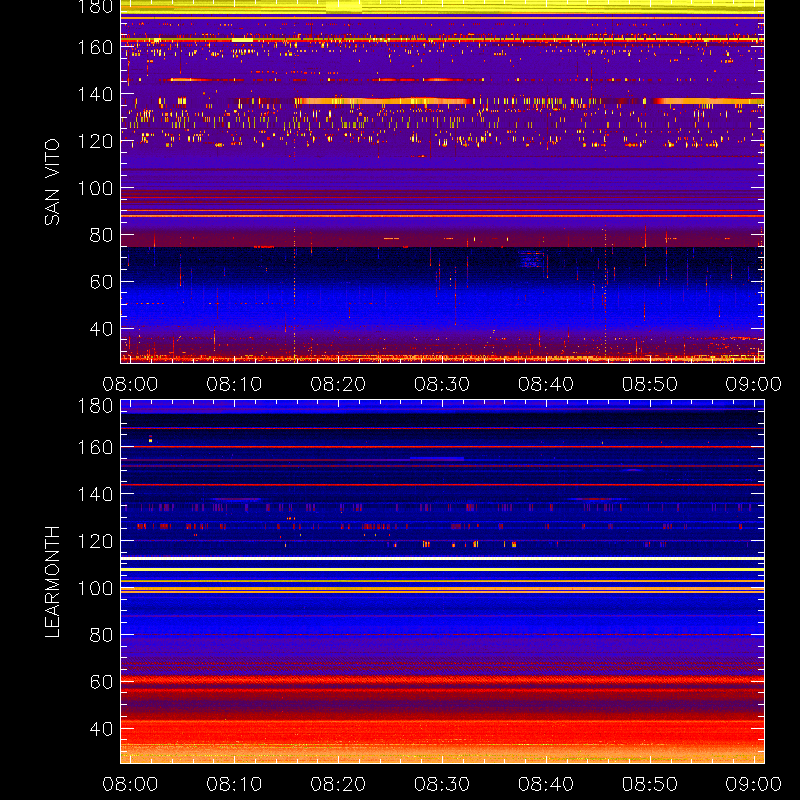This screenshot has height=800, width=800.
Task: Click the 08:20 time label under the Learmonth plot
Action: [x=338, y=784]
